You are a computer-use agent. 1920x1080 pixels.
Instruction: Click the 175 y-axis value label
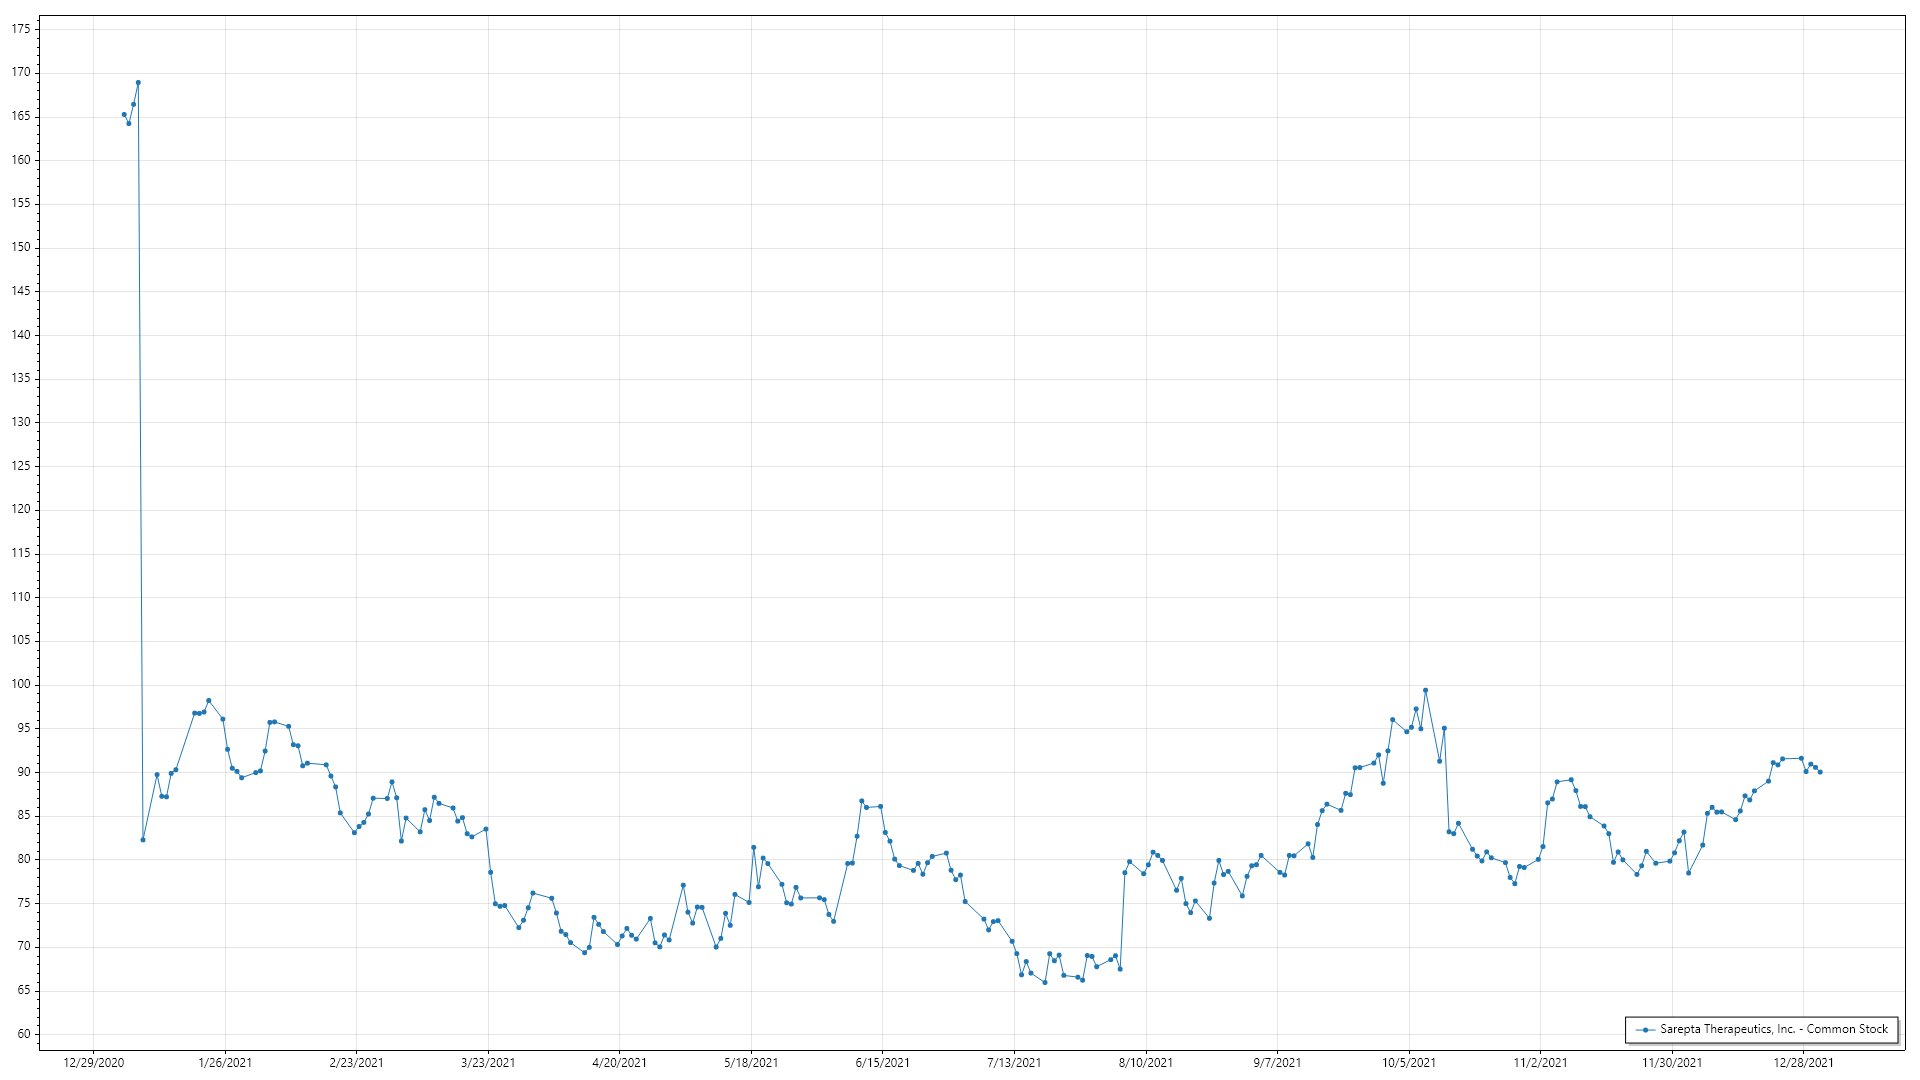click(x=21, y=29)
